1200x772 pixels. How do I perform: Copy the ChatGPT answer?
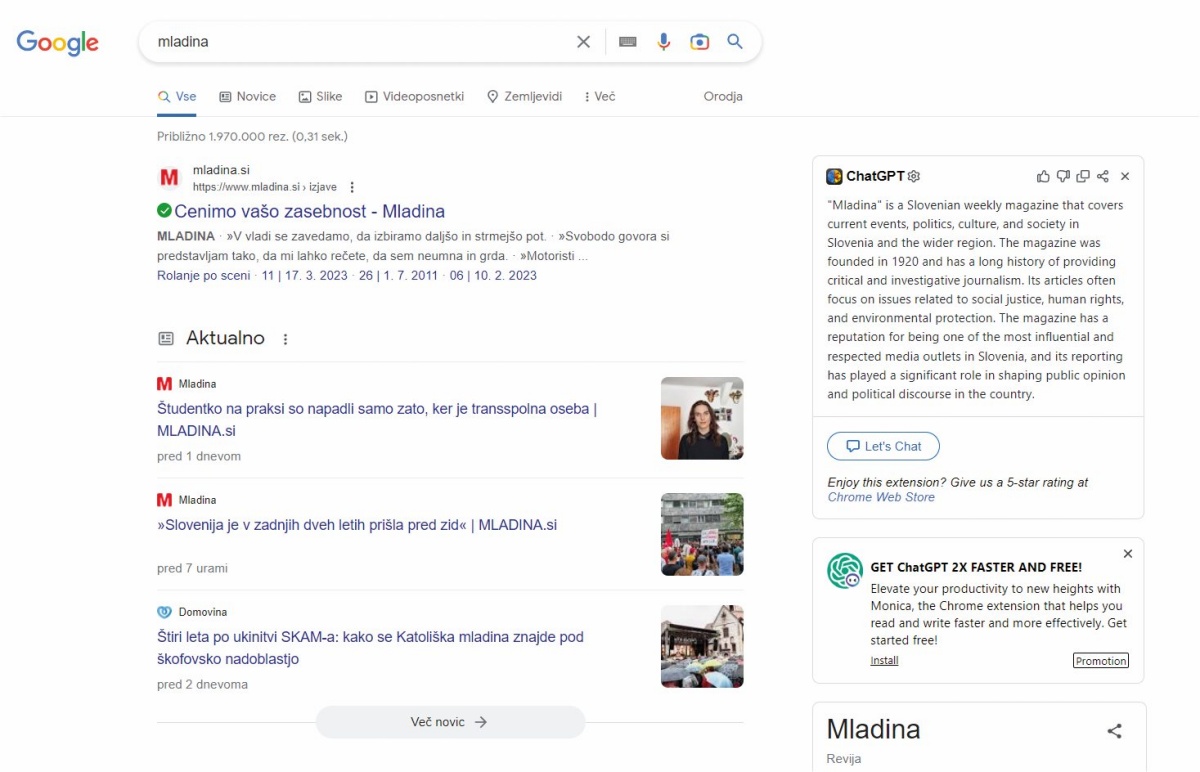(1083, 176)
